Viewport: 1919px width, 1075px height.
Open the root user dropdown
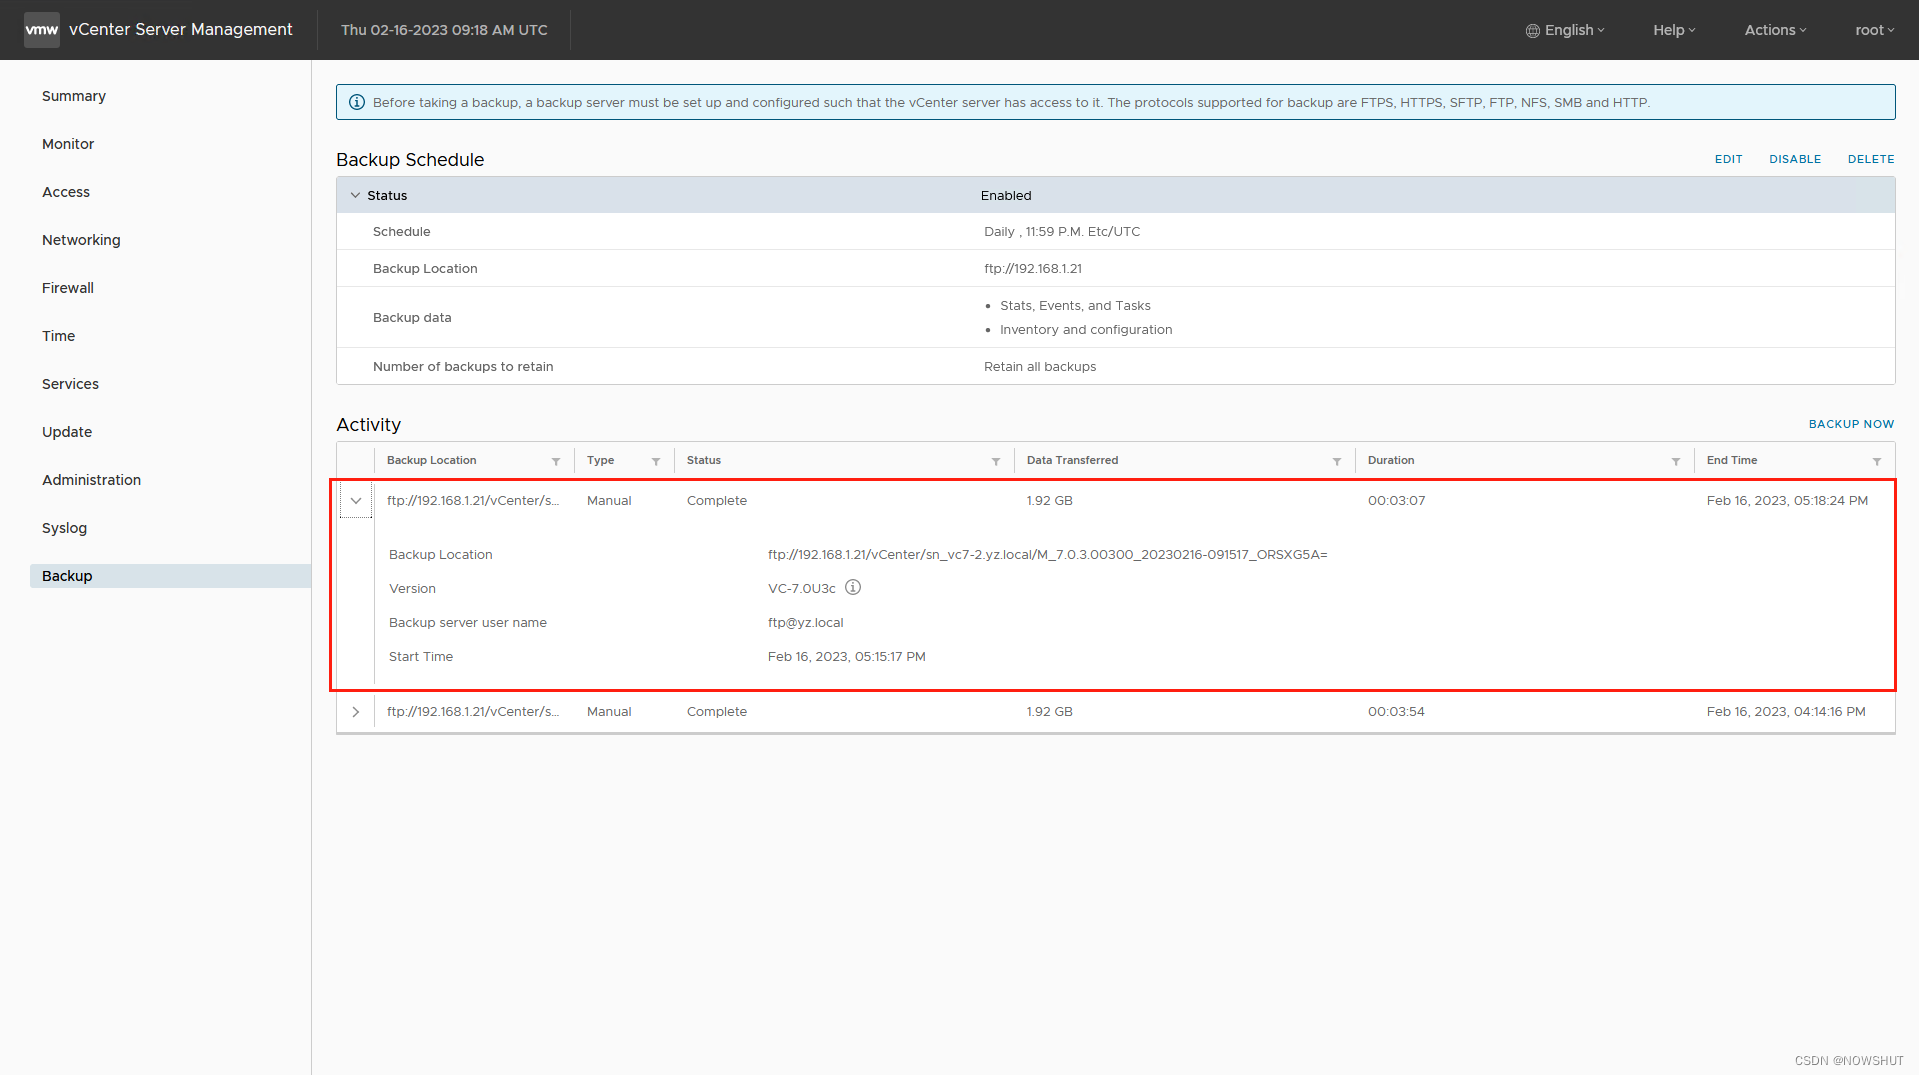[x=1875, y=30]
